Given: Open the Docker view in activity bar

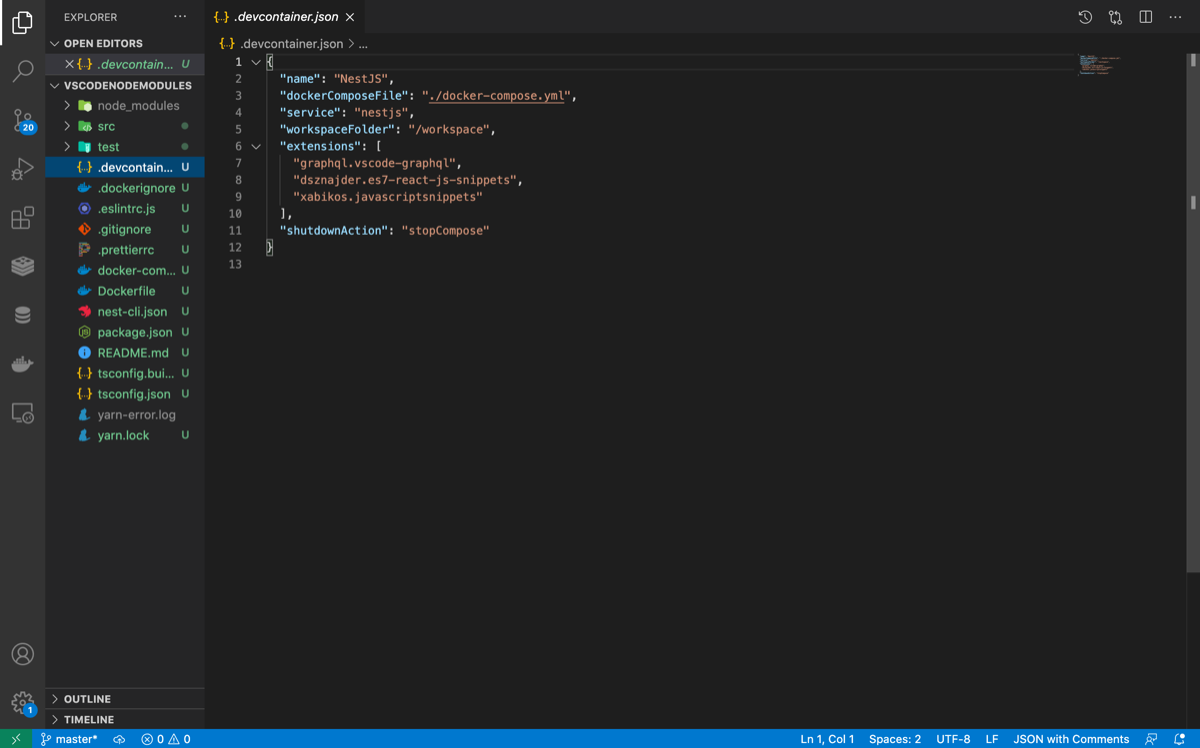Looking at the screenshot, I should click(x=22, y=364).
